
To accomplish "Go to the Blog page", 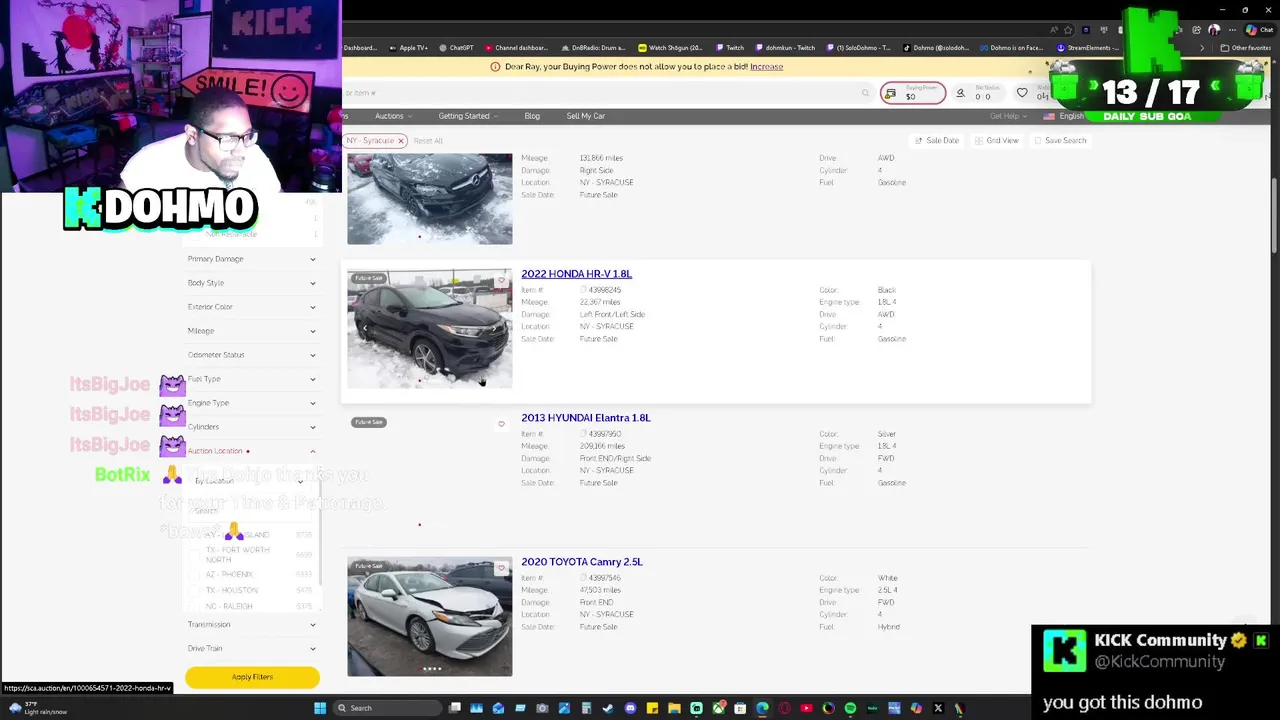I will pyautogui.click(x=532, y=116).
